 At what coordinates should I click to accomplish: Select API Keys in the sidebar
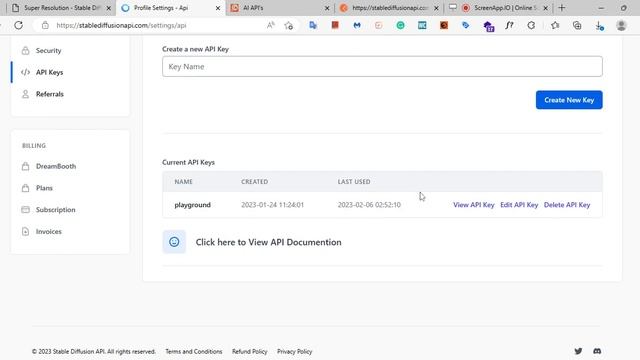(x=49, y=72)
